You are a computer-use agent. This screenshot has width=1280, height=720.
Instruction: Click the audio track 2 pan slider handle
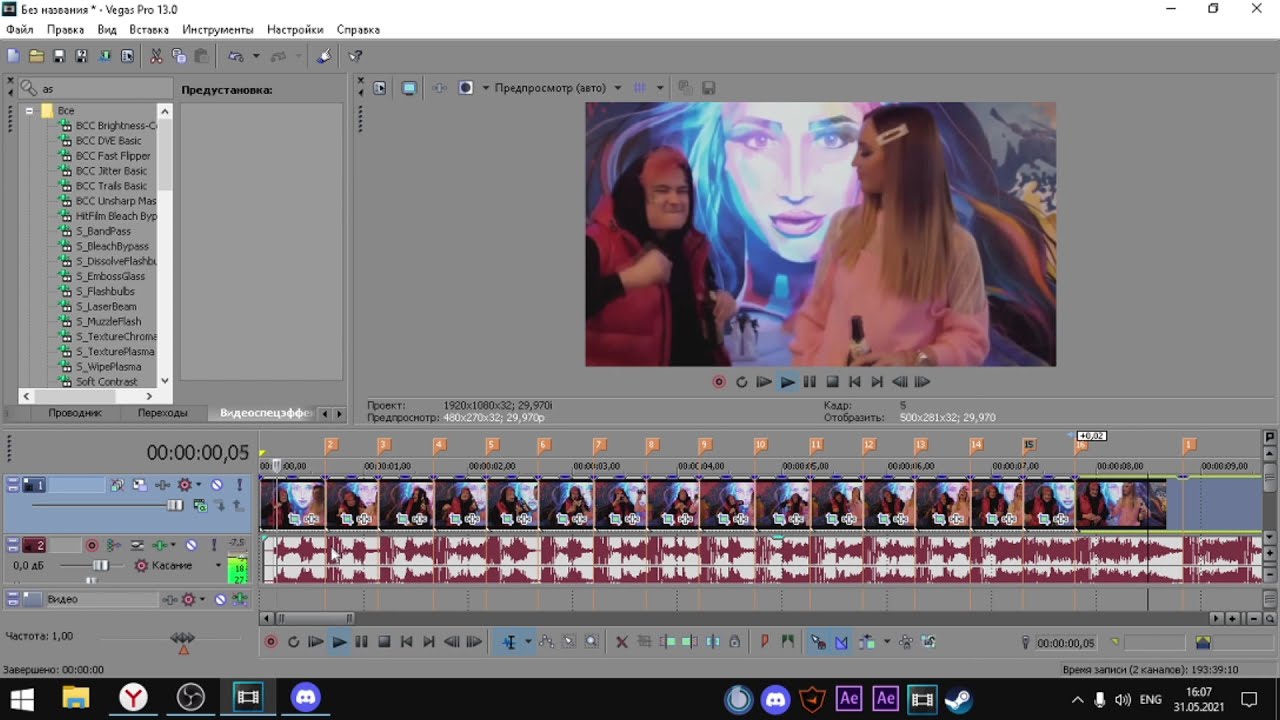(x=91, y=580)
